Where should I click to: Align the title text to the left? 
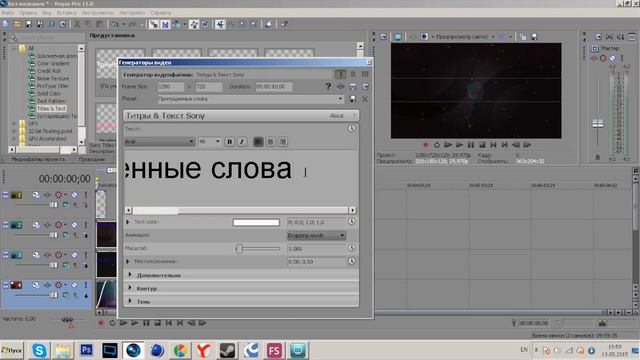258,142
